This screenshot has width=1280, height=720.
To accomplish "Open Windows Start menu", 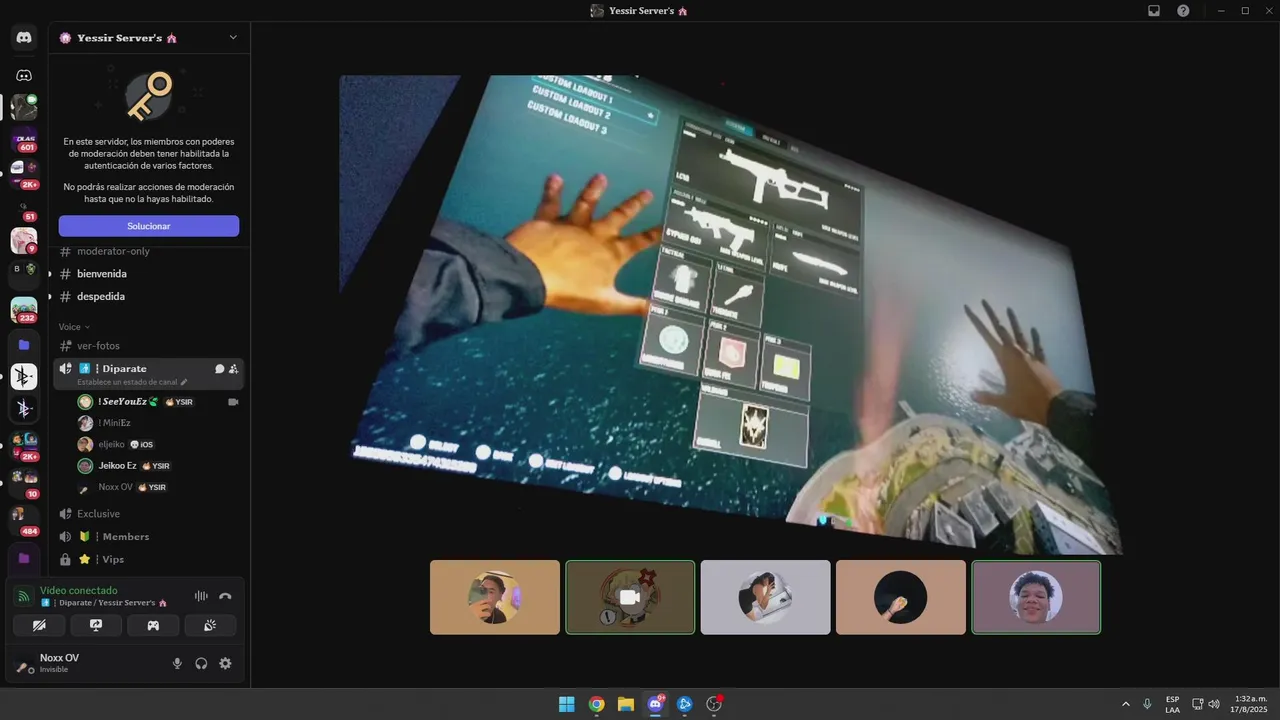I will pyautogui.click(x=566, y=704).
